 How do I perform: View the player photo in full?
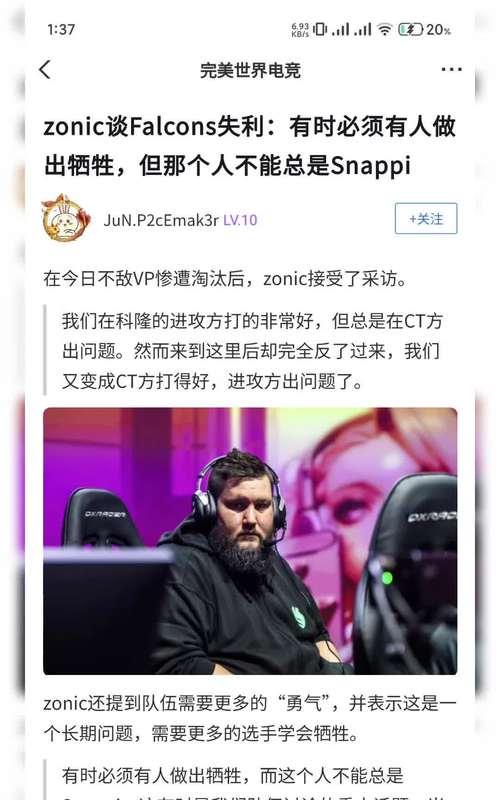click(250, 541)
